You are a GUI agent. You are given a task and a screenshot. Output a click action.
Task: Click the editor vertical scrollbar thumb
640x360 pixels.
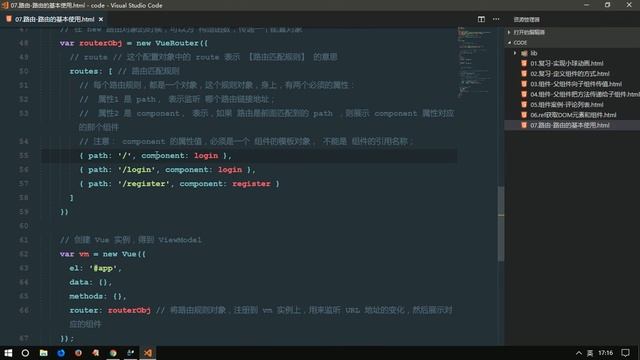tap(501, 224)
